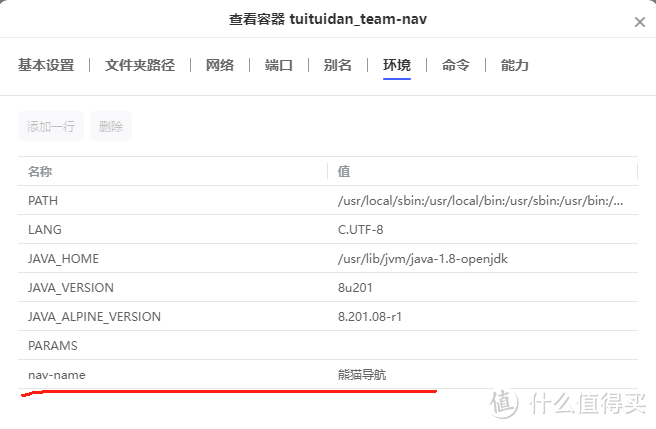Open the 别名 tab
Viewport: 656px width, 429px height.
pos(338,65)
